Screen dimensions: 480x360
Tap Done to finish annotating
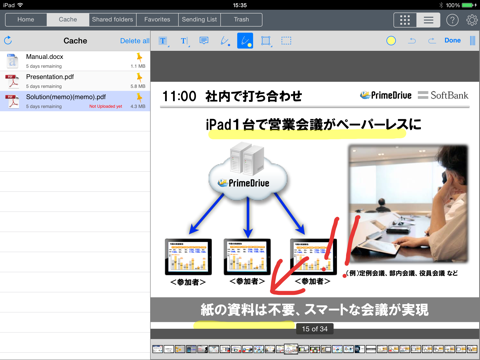(452, 40)
